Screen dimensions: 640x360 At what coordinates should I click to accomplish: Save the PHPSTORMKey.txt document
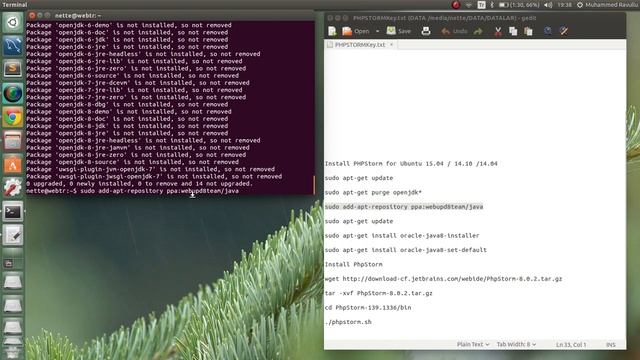[399, 31]
